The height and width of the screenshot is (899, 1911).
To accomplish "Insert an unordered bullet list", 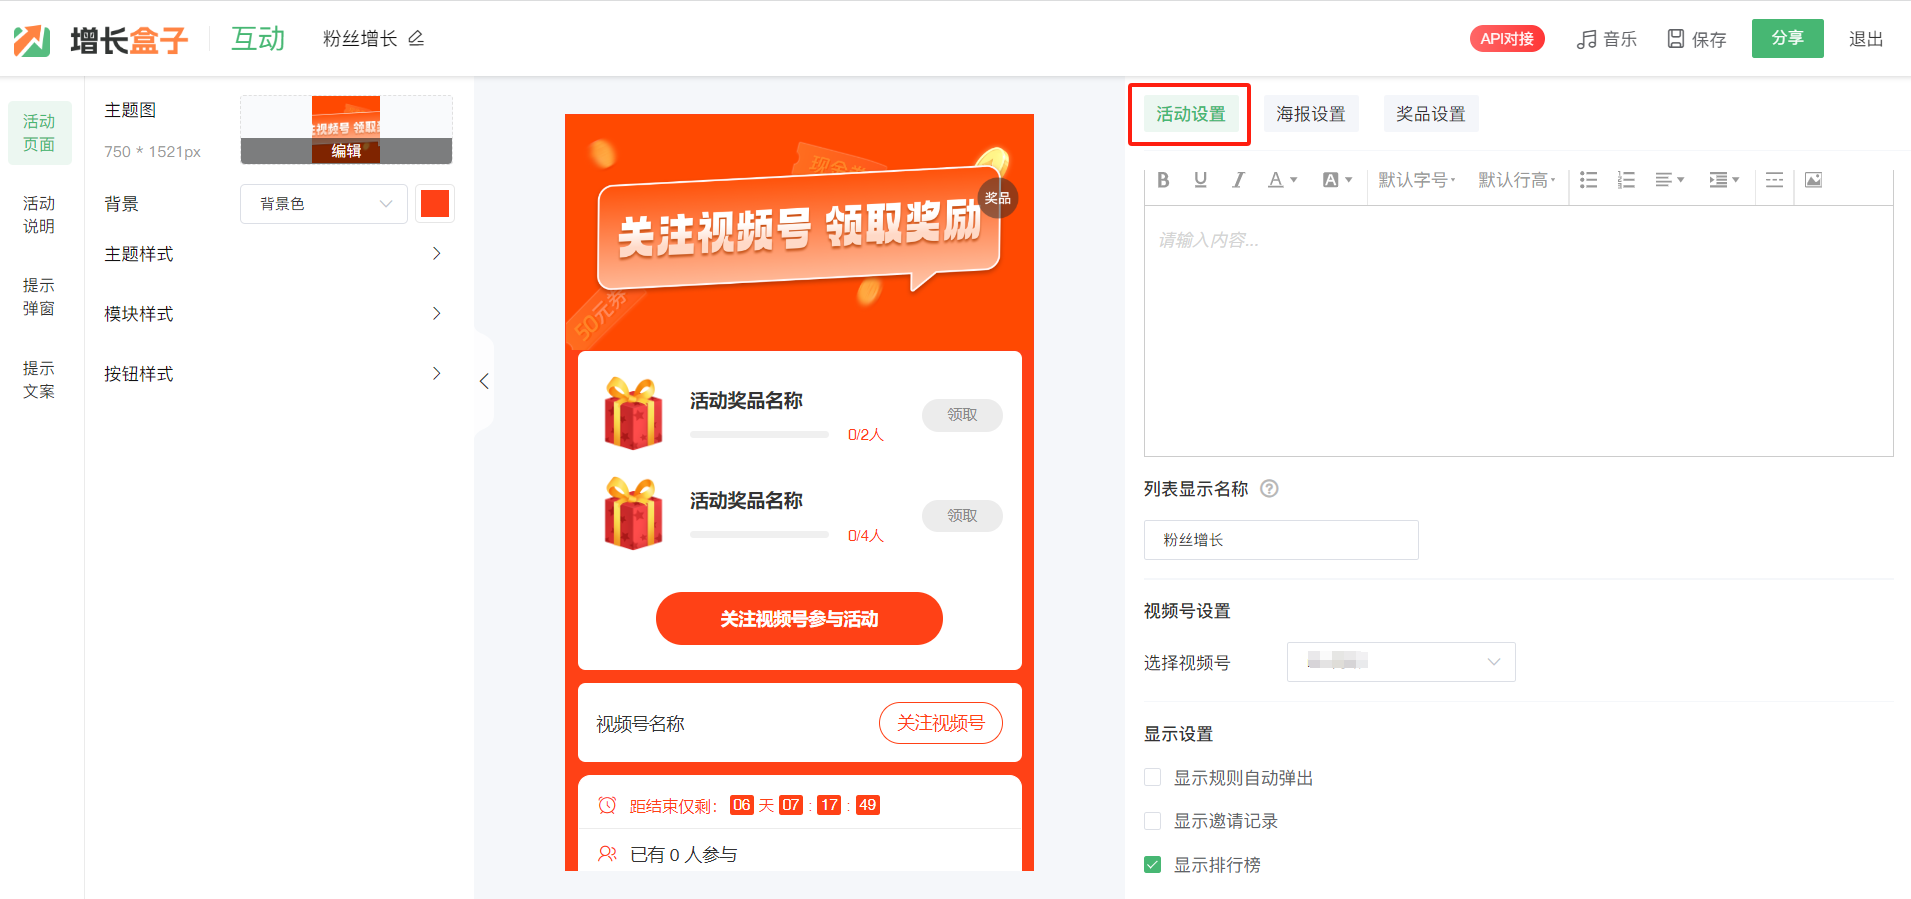I will pyautogui.click(x=1588, y=180).
